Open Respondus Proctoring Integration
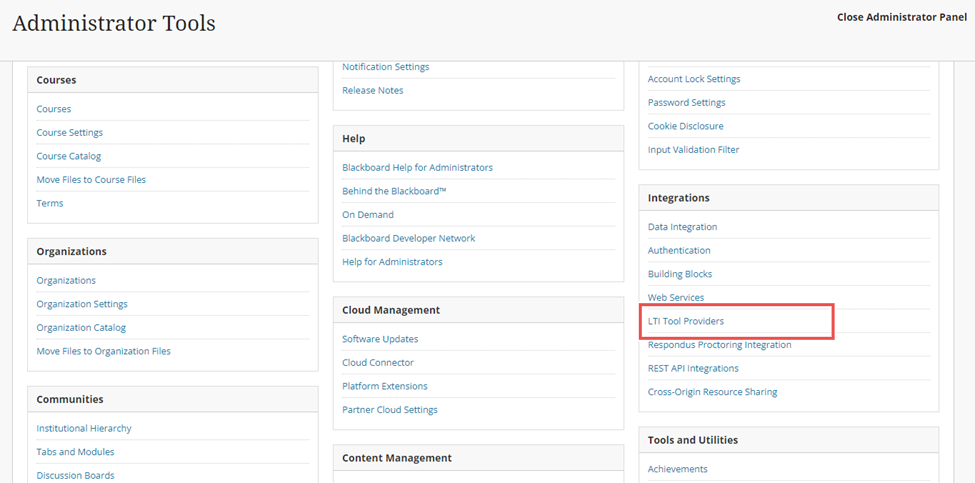This screenshot has height=483, width=975. (x=719, y=345)
